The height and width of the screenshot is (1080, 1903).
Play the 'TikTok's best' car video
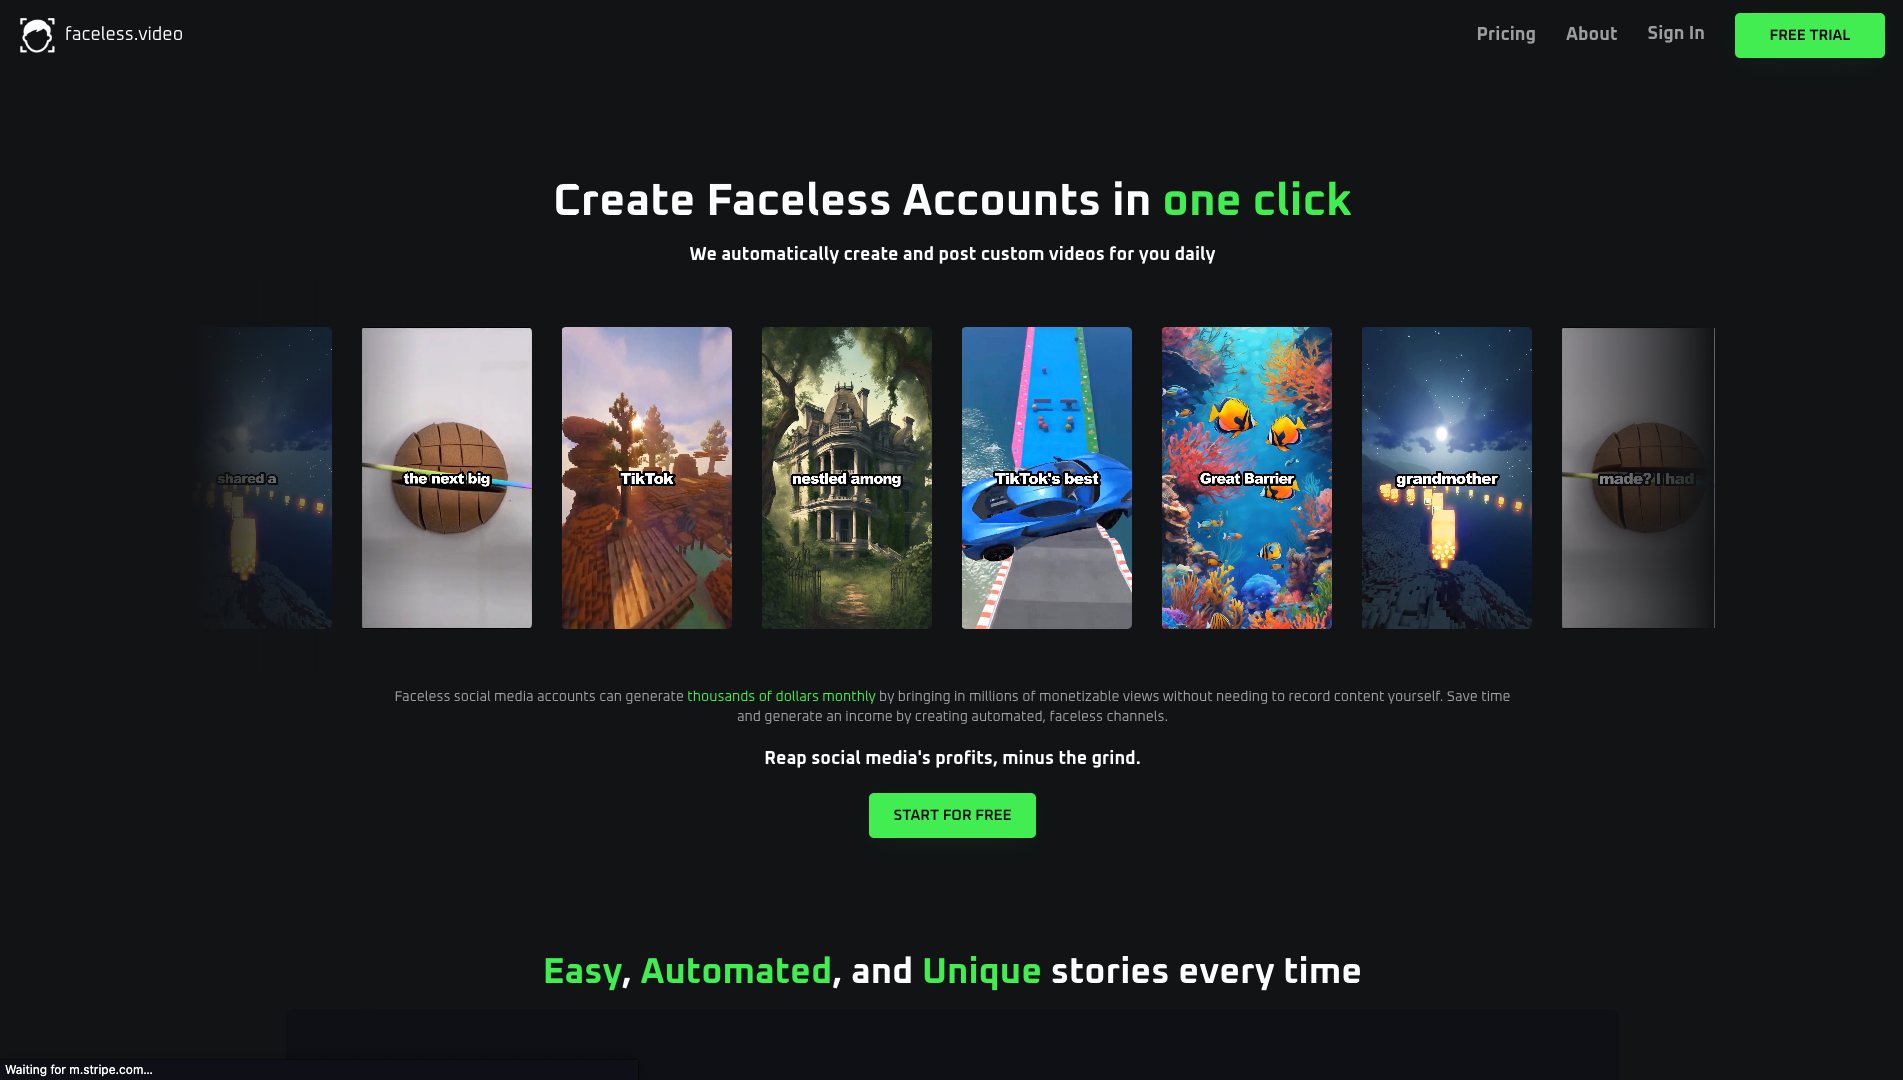[x=1047, y=478]
